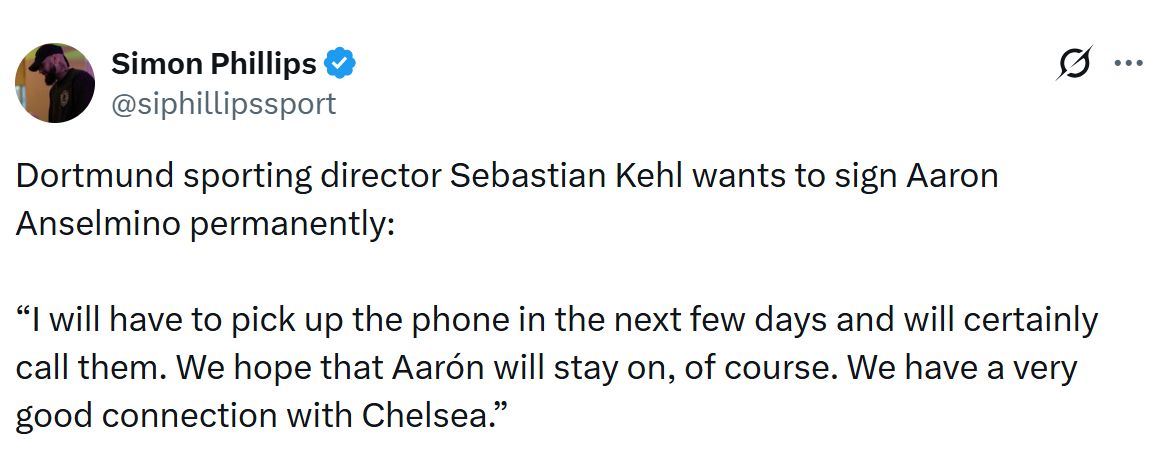Image resolution: width=1167 pixels, height=453 pixels.
Task: Open Simon Phillips profile picture
Action: (x=55, y=83)
